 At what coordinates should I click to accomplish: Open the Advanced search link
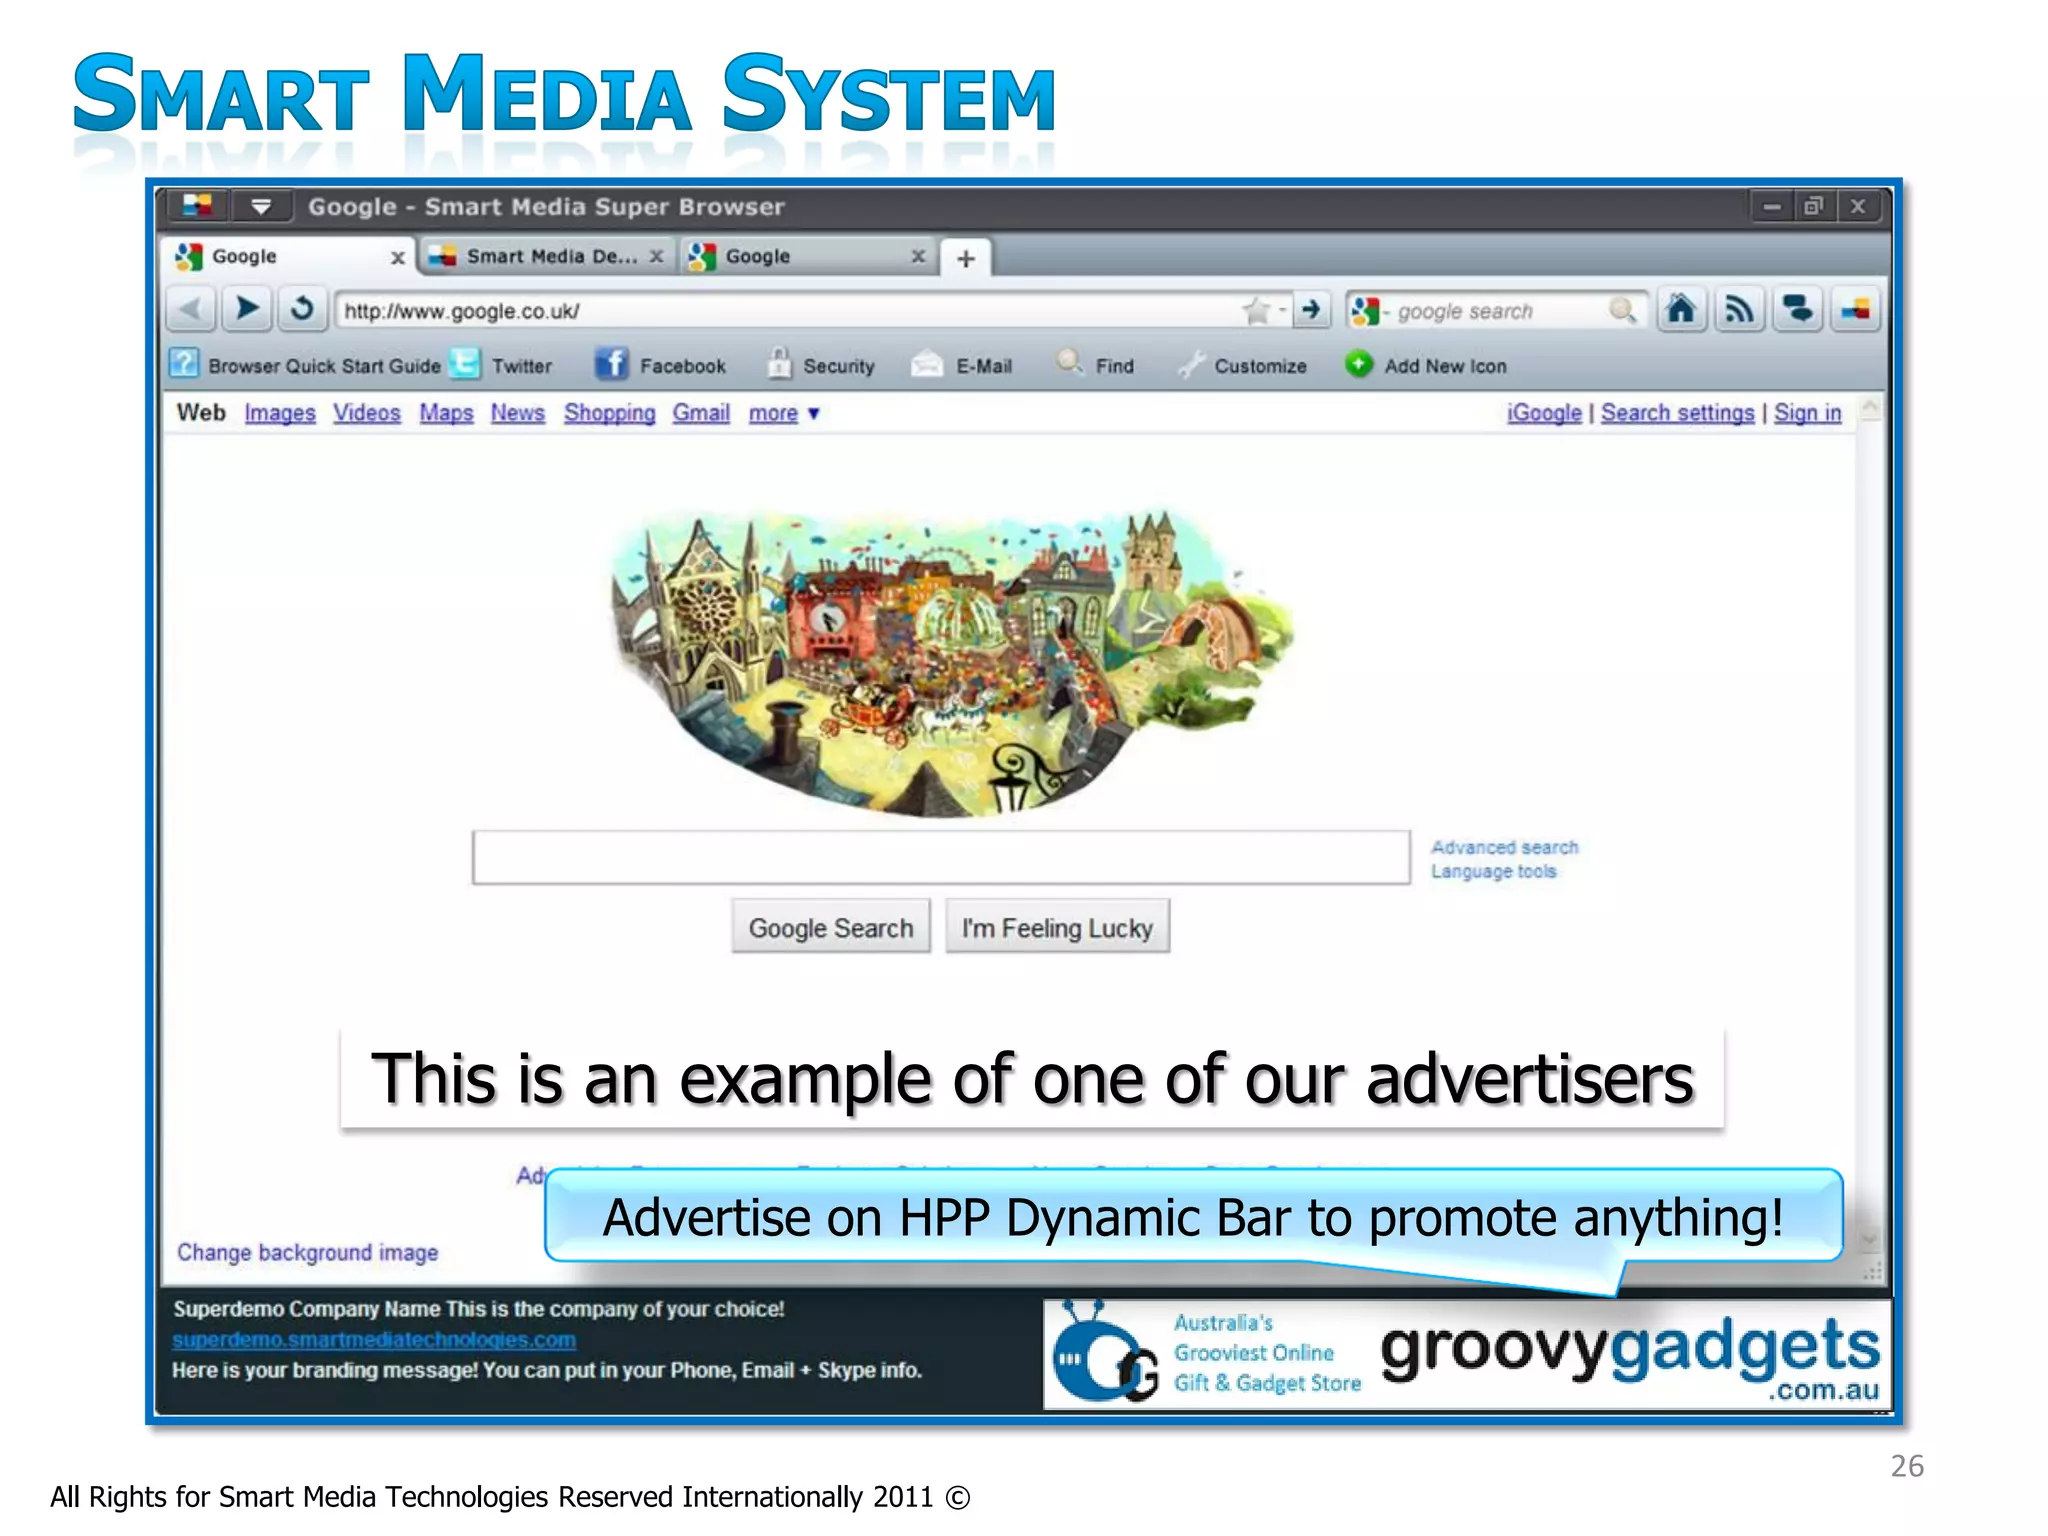(x=1504, y=847)
